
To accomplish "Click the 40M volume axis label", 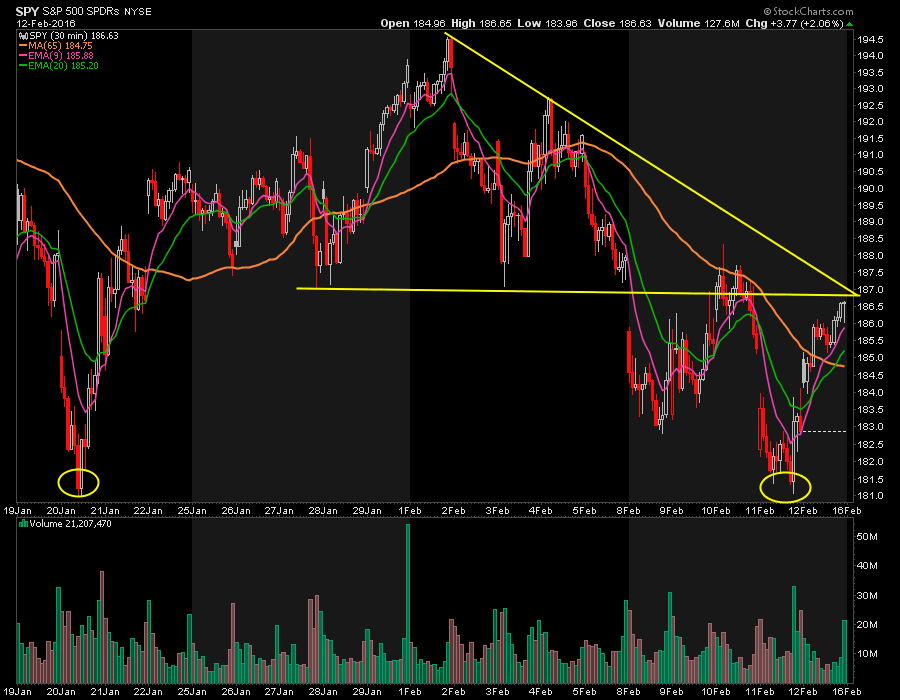I will pyautogui.click(x=867, y=566).
